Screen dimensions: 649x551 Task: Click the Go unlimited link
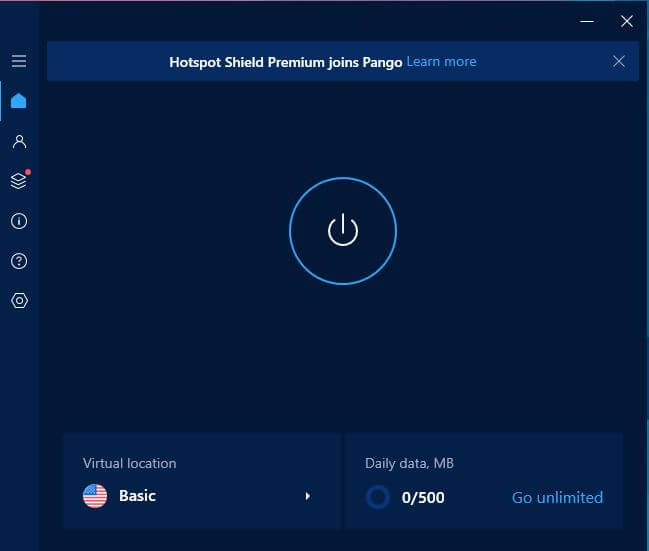tap(557, 498)
